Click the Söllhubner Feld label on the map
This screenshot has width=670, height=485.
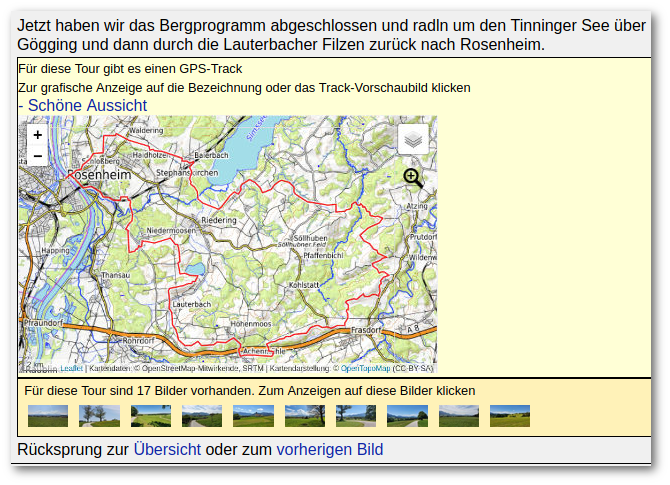point(302,245)
